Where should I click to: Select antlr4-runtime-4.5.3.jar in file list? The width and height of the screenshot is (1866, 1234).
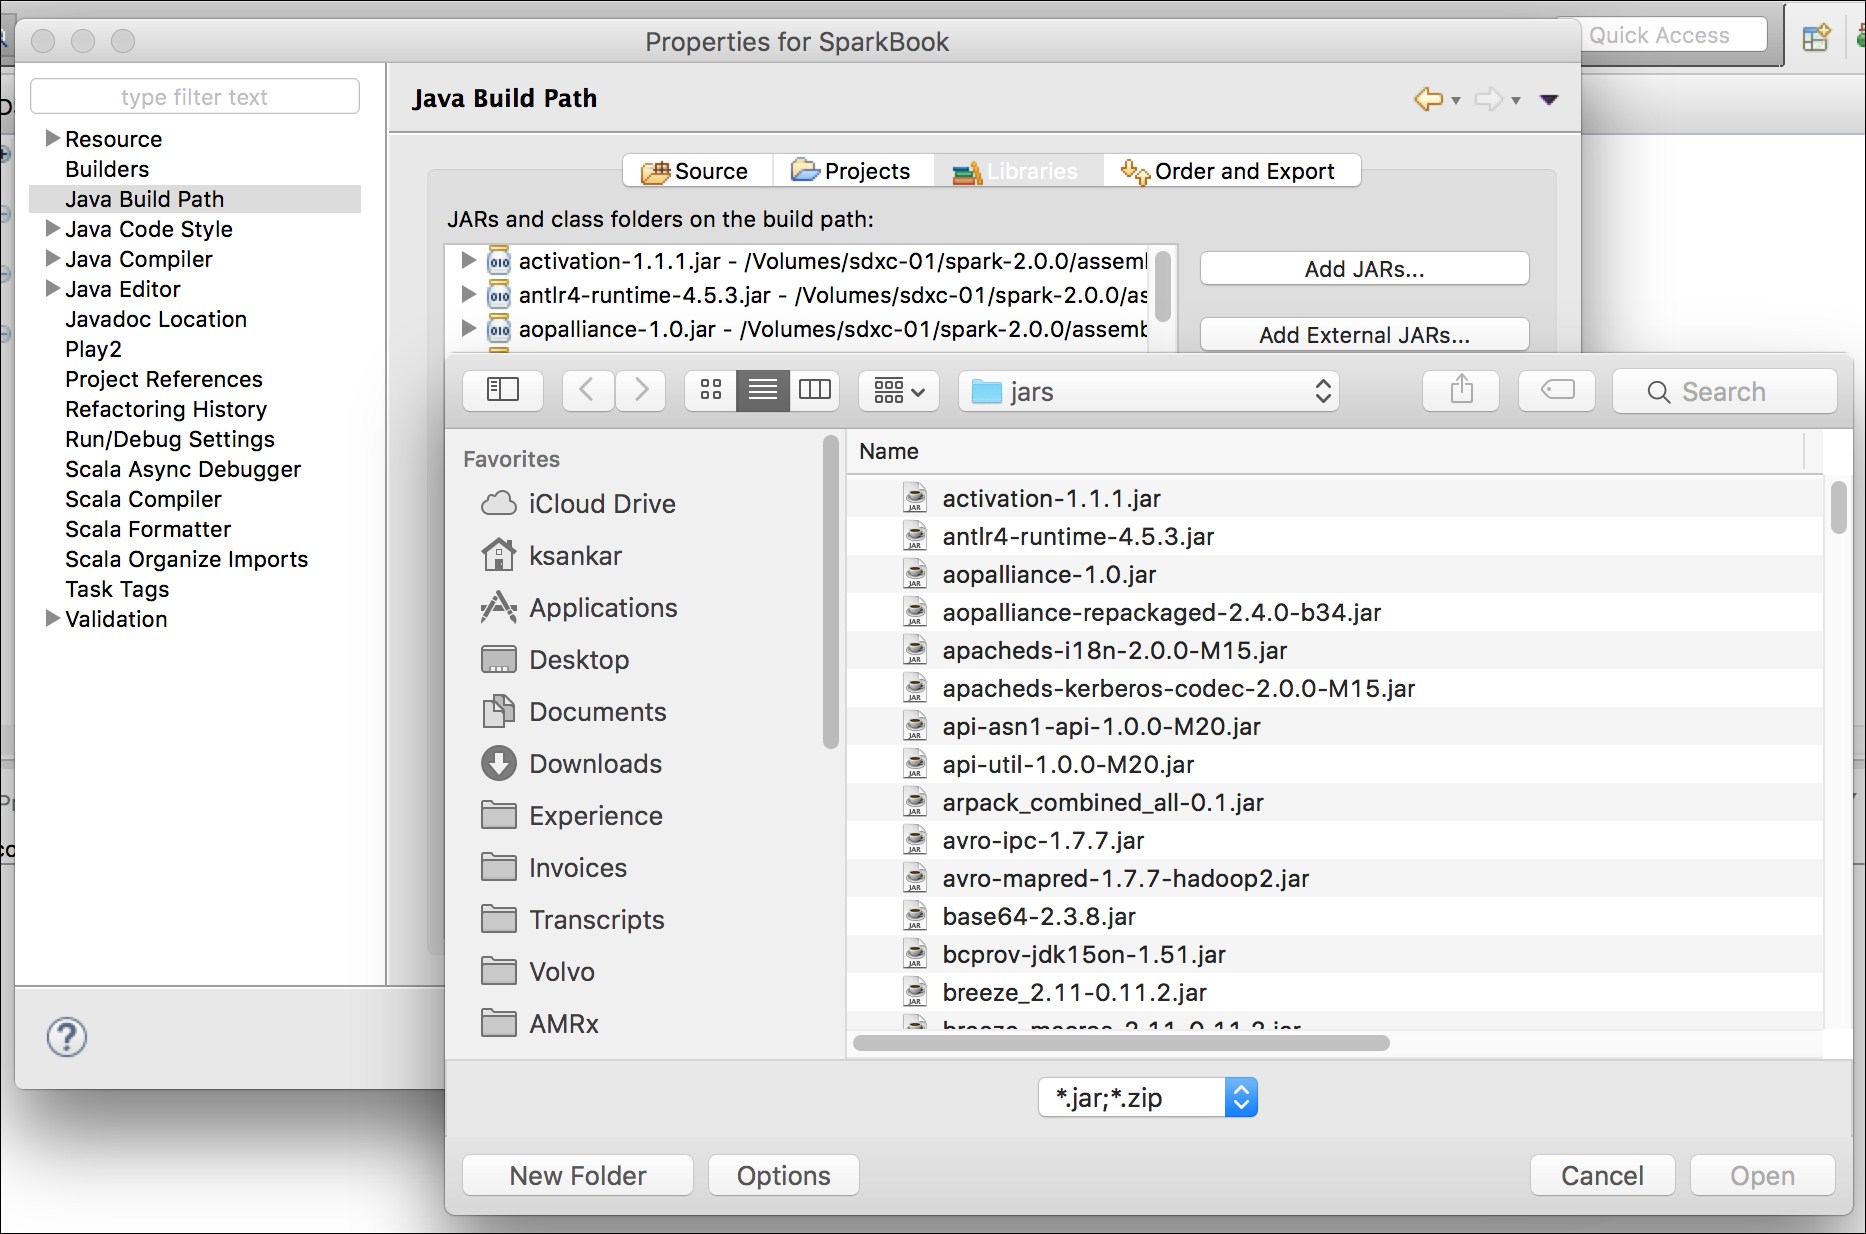point(1335,536)
